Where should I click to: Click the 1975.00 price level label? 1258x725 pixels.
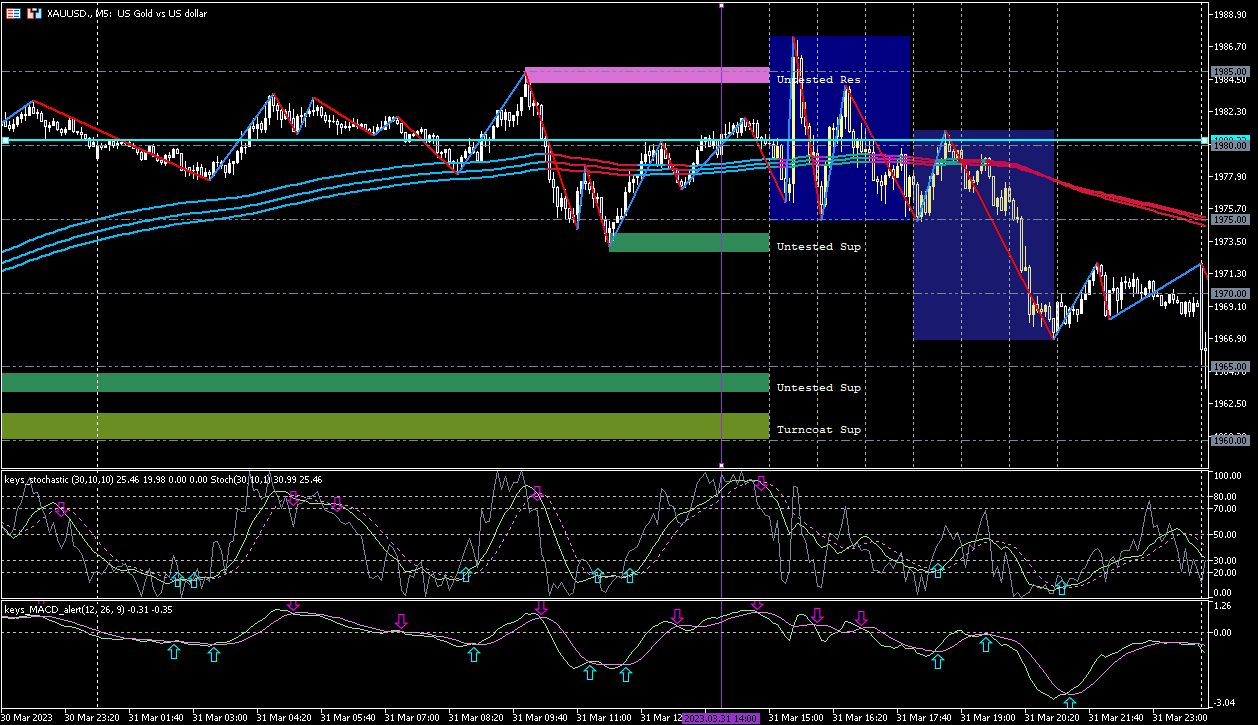click(1229, 219)
